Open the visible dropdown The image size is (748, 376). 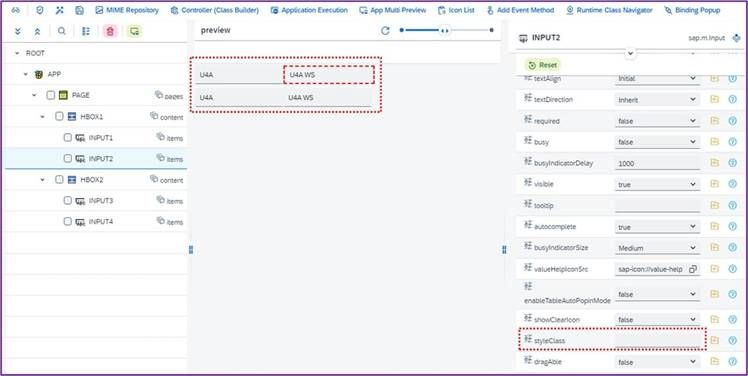point(657,184)
